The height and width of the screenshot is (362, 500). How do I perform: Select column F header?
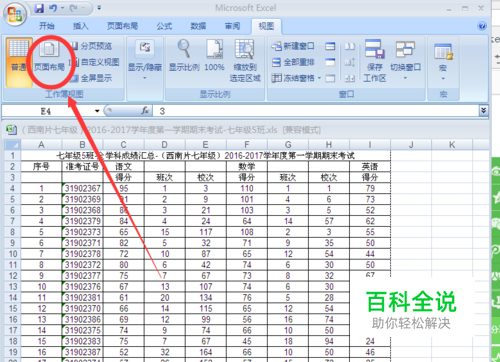click(247, 145)
